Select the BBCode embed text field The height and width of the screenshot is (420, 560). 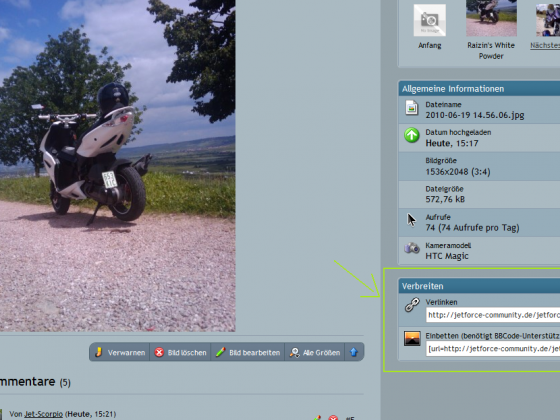(493, 349)
